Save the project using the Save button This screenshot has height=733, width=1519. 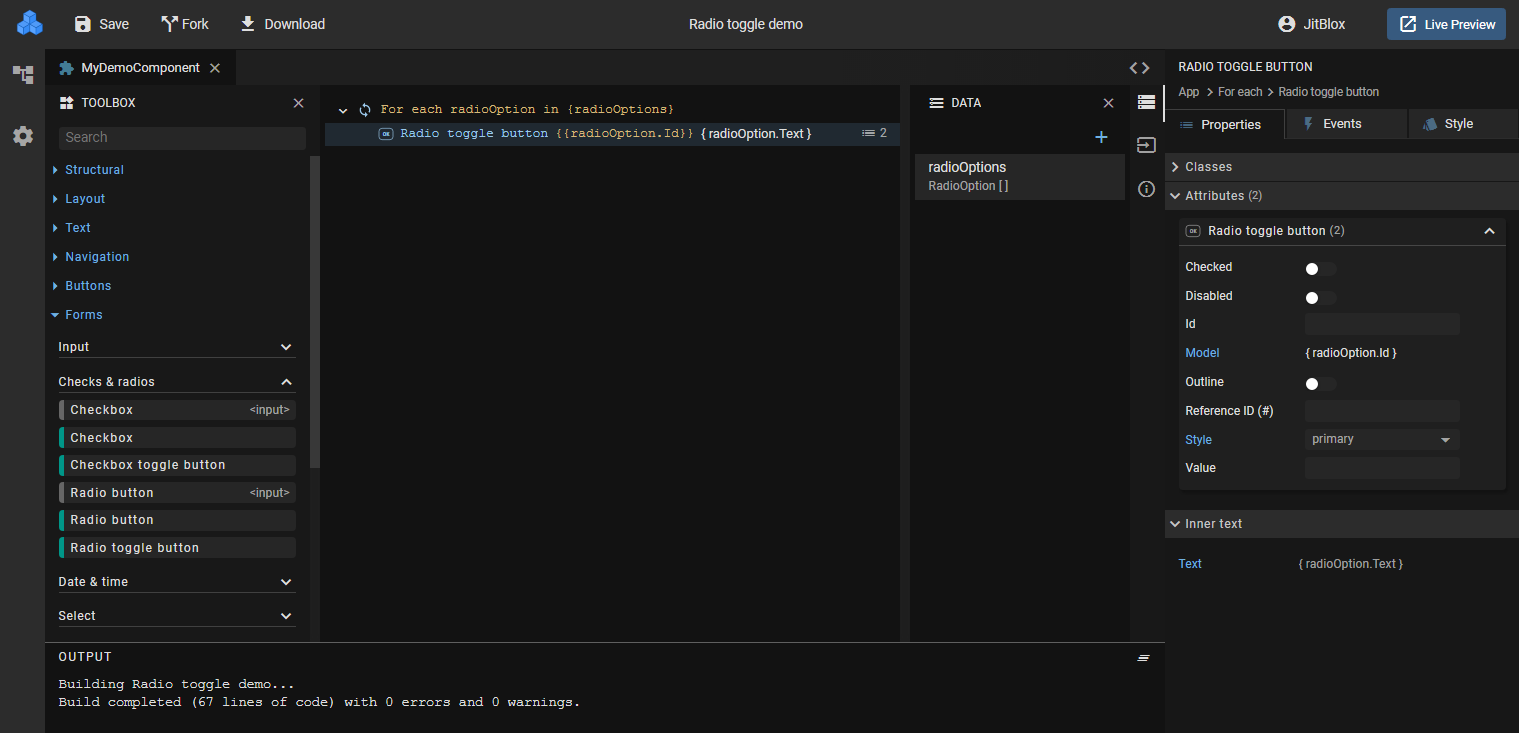click(101, 24)
